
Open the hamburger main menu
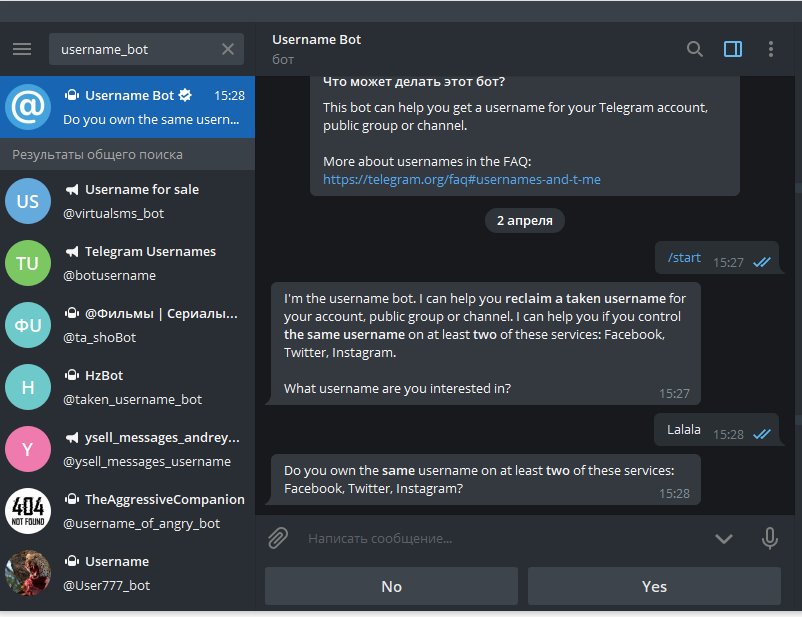tap(22, 49)
